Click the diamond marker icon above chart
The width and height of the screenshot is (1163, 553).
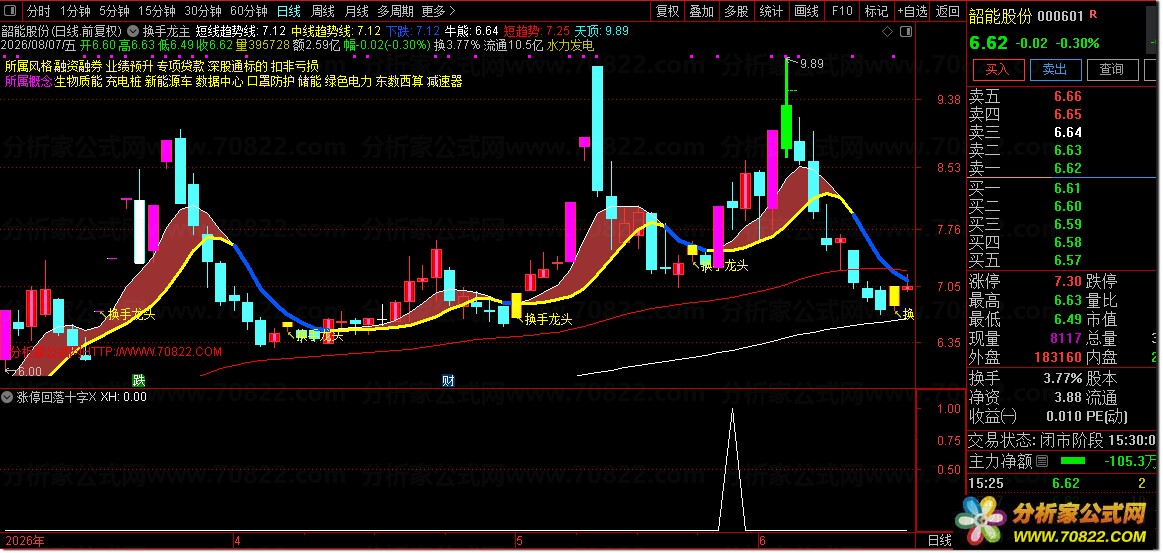tap(888, 31)
